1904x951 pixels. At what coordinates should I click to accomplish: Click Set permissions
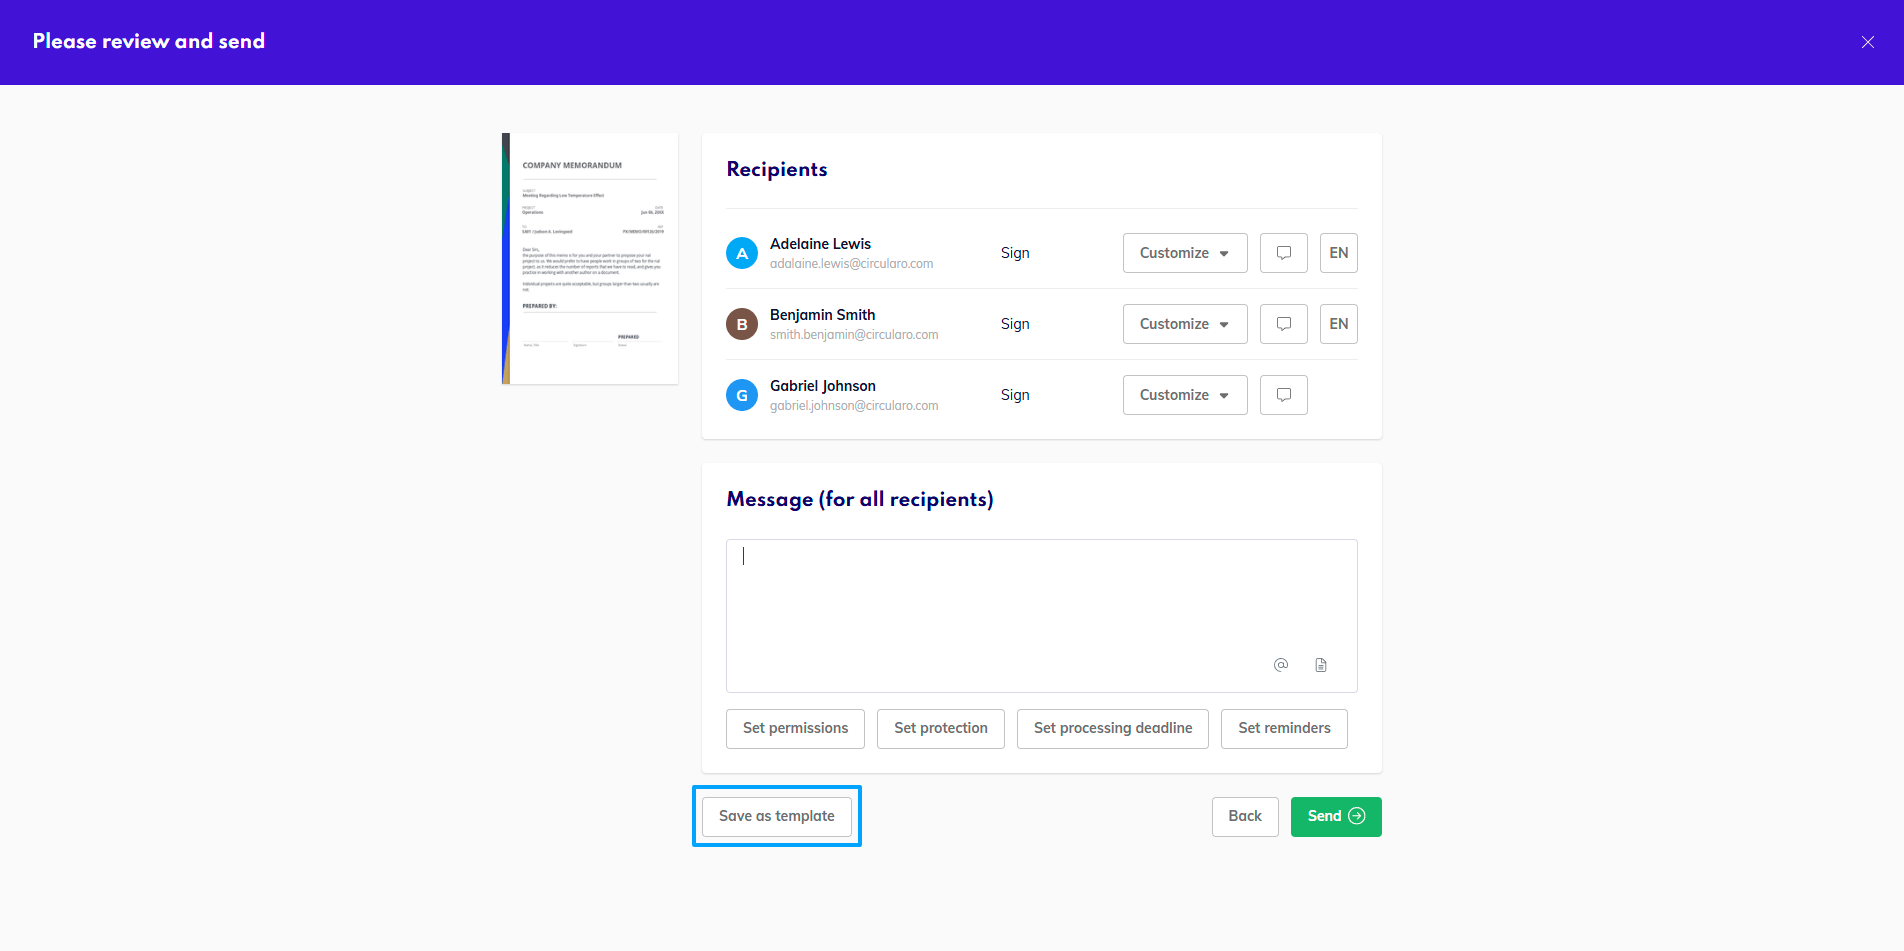[x=795, y=728]
